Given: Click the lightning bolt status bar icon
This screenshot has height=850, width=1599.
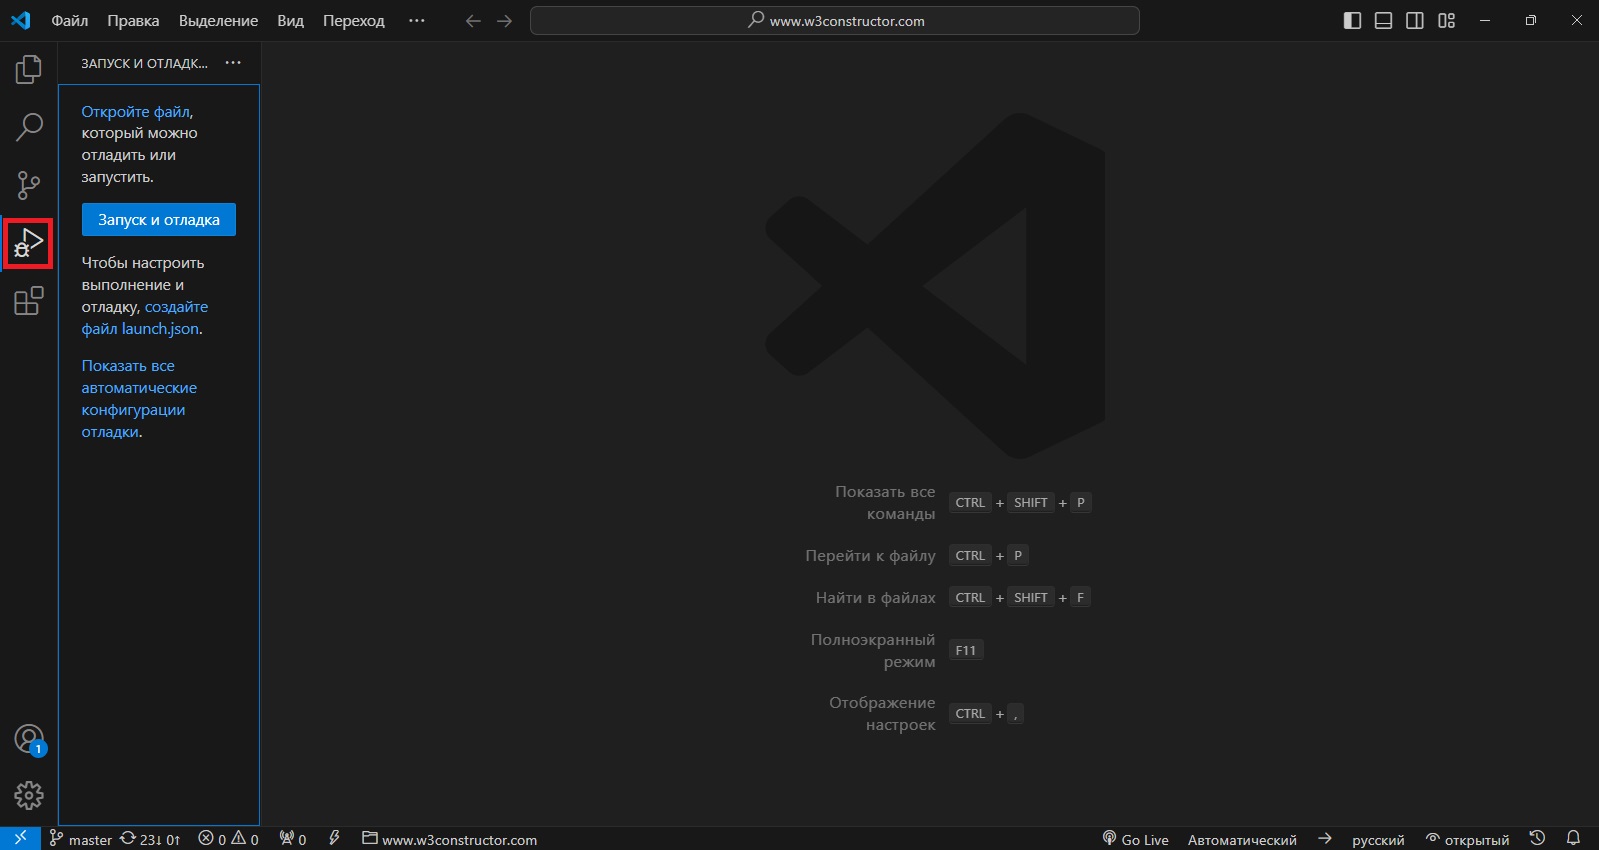Looking at the screenshot, I should [x=335, y=839].
